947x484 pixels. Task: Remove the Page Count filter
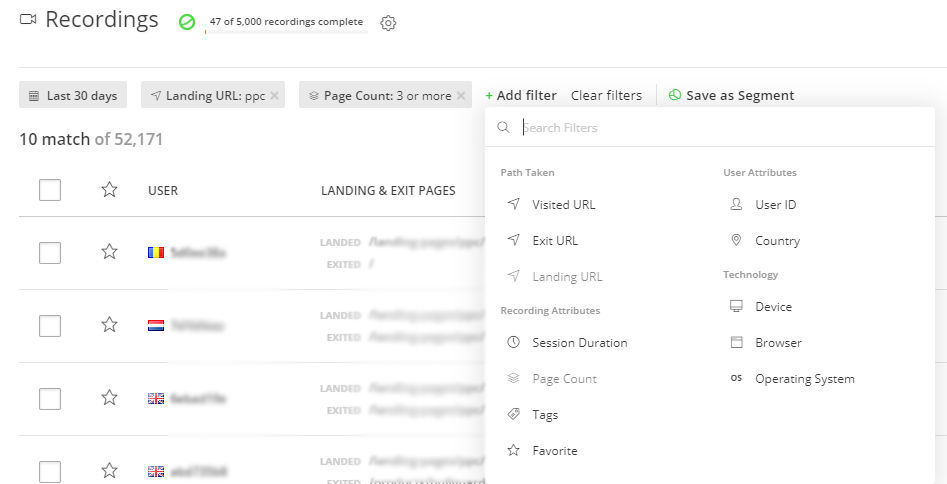coord(461,95)
